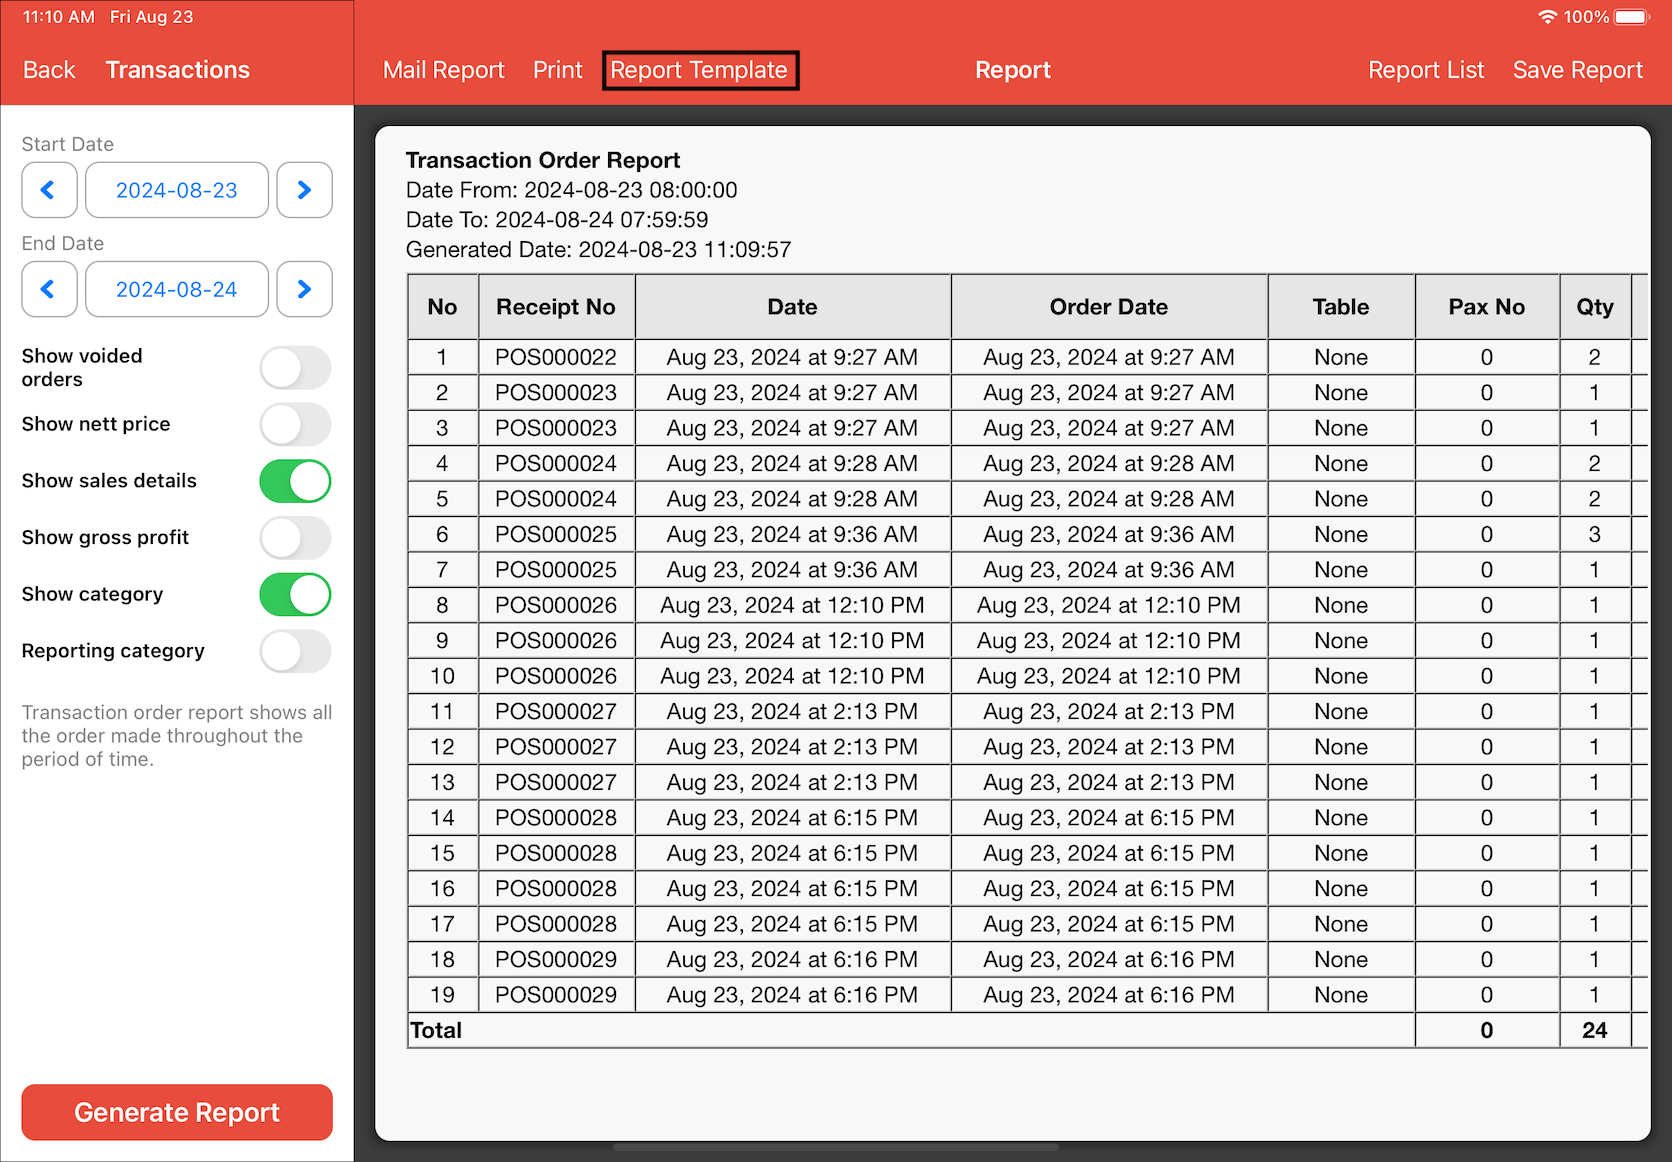Toggle Reporting category switch

coord(295,651)
